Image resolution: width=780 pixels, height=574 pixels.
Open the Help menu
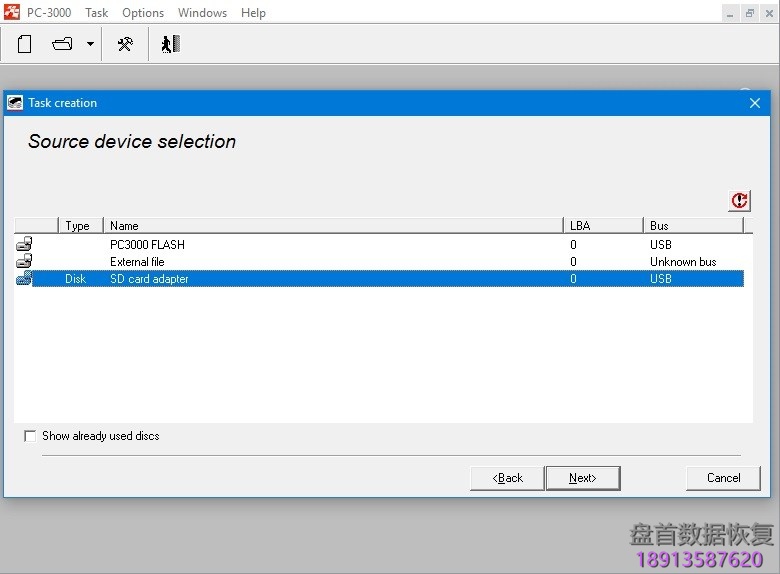click(x=253, y=13)
